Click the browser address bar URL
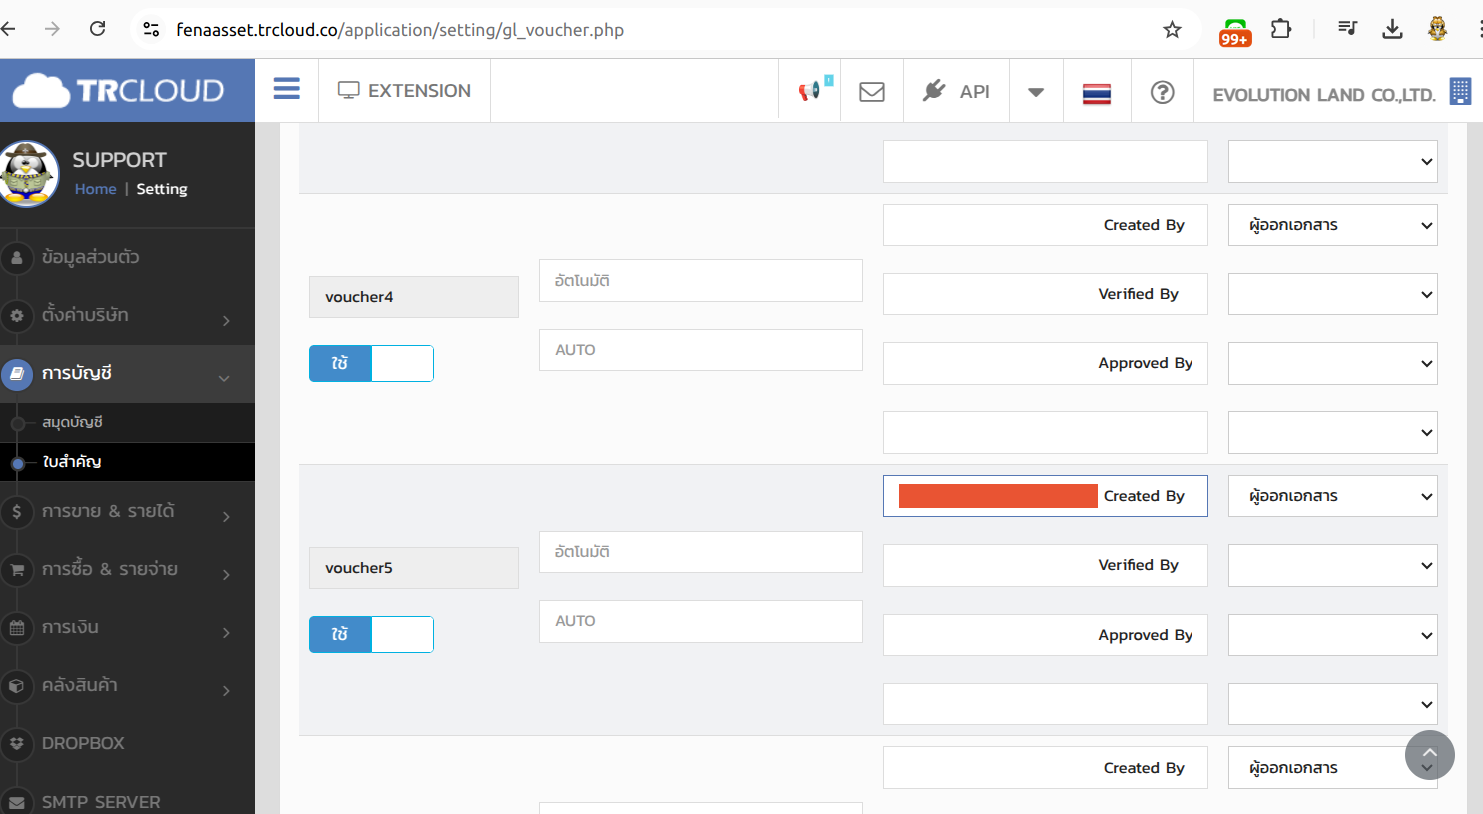 [x=400, y=30]
